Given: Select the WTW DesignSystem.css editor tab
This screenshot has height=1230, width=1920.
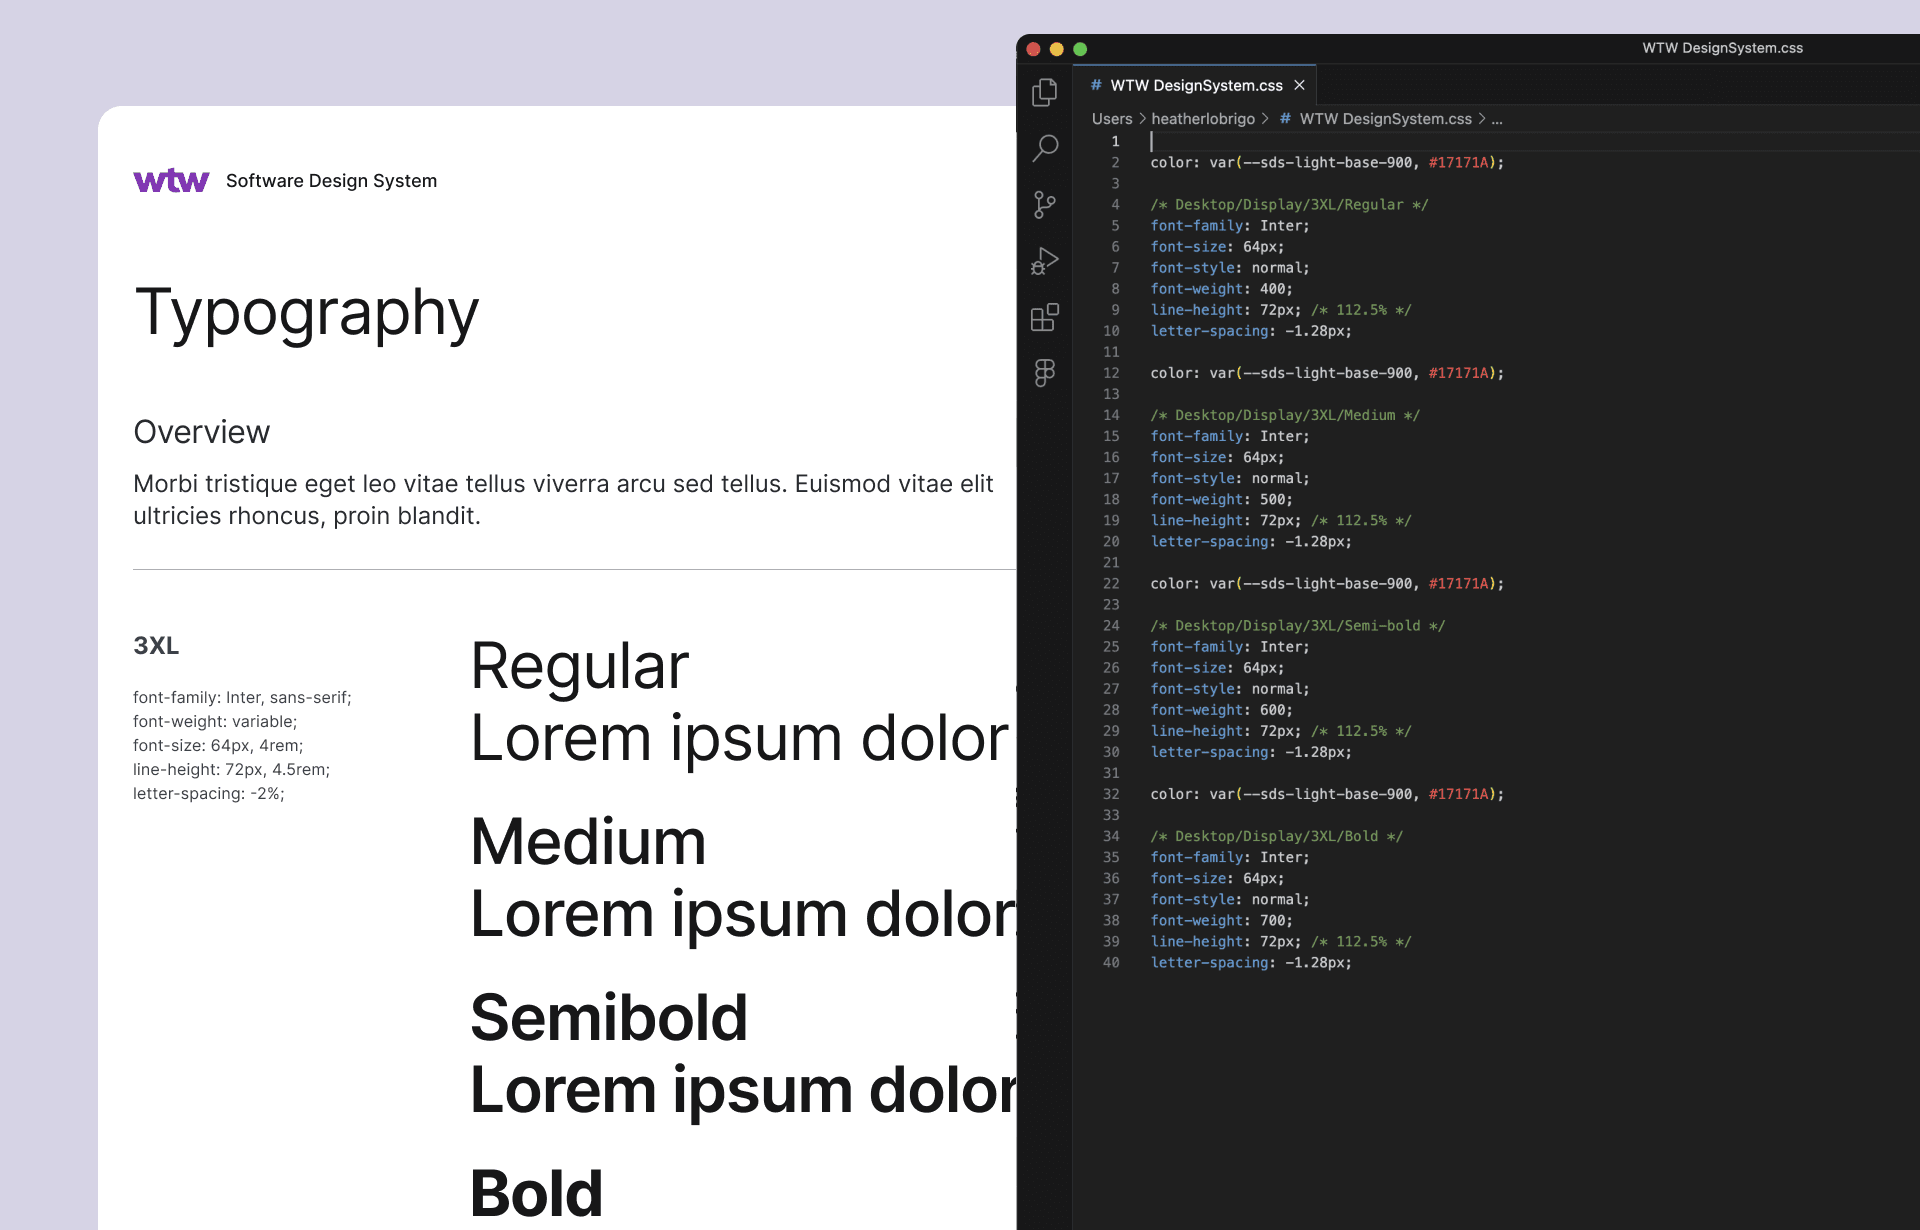Looking at the screenshot, I should [1195, 85].
